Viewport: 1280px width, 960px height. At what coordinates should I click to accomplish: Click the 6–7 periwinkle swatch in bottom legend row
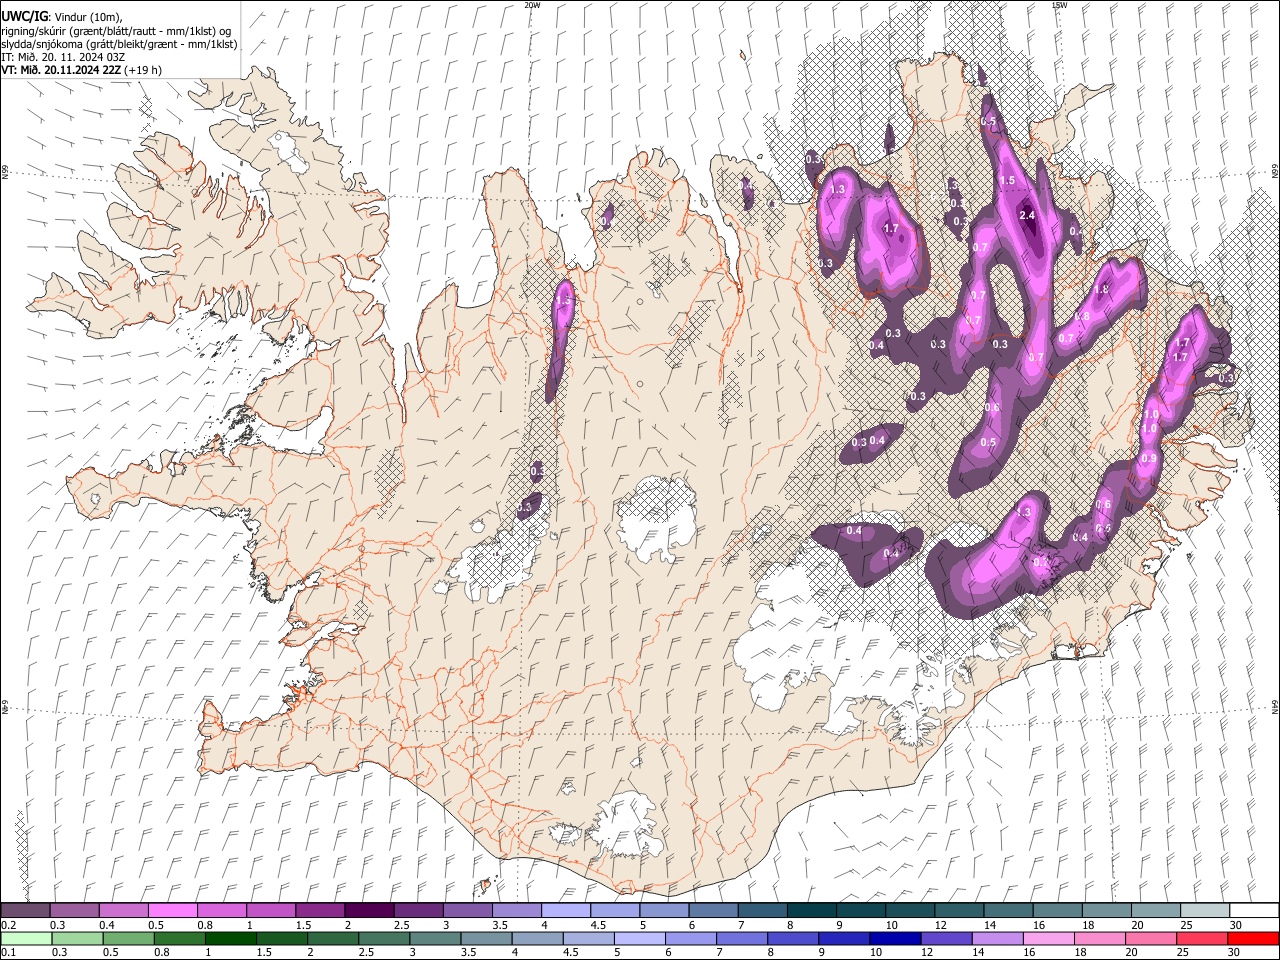click(x=691, y=938)
